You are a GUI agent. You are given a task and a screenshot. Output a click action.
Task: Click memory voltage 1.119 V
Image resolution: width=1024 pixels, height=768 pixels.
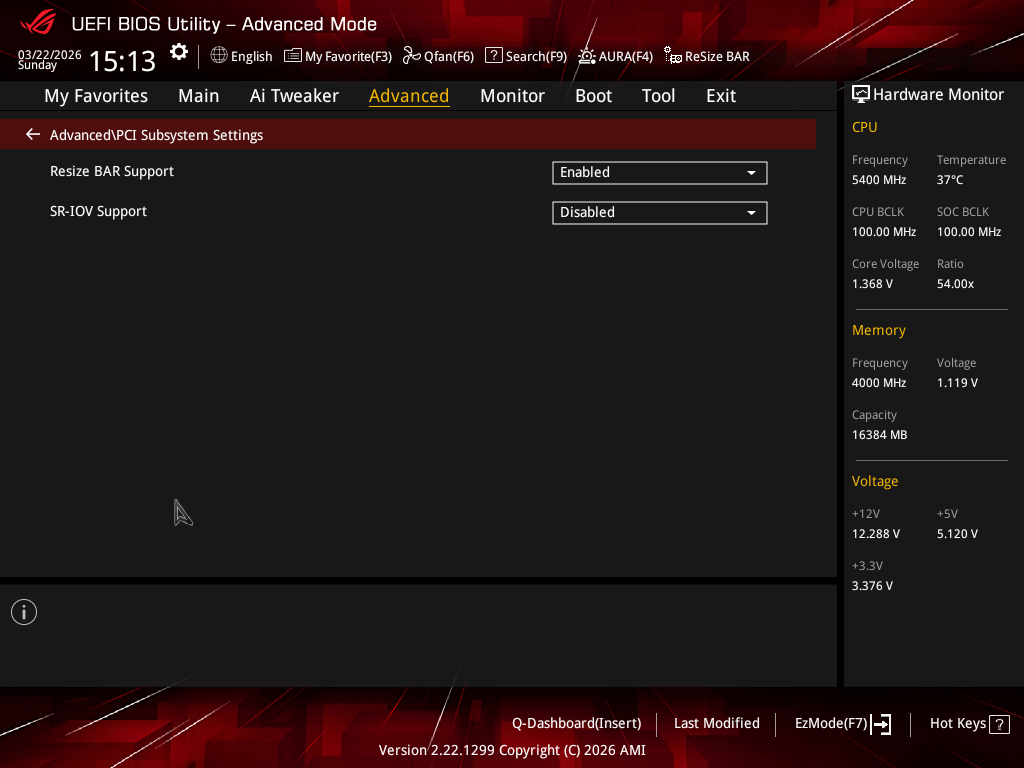(957, 383)
